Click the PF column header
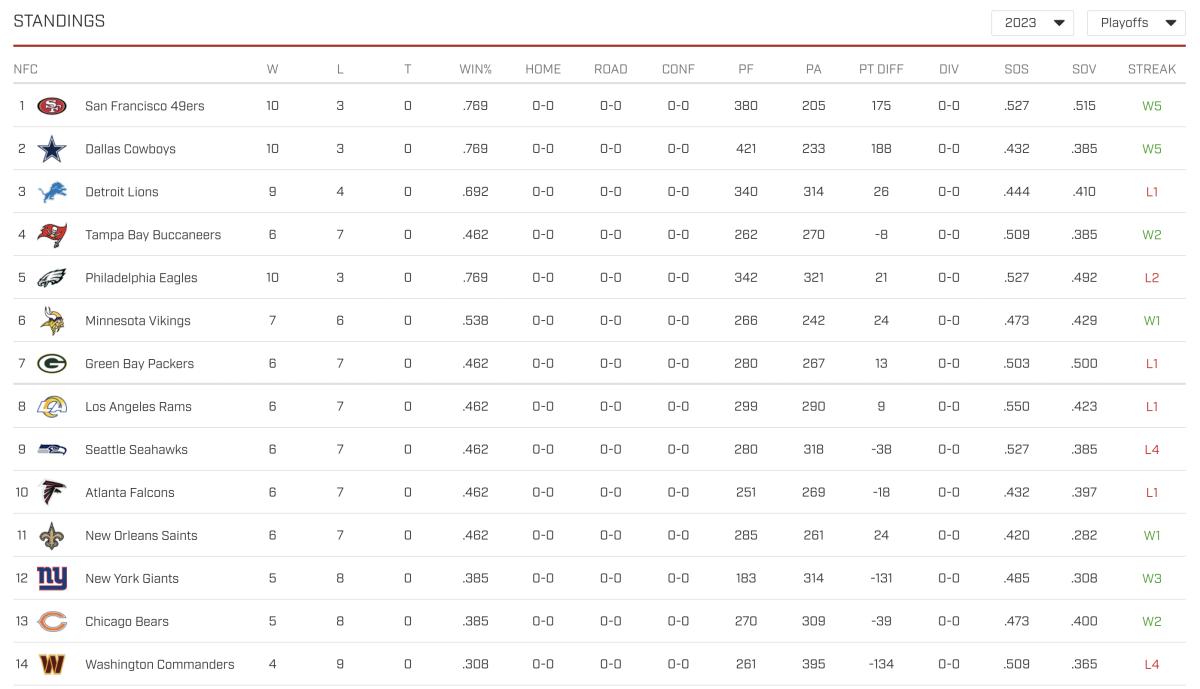The image size is (1200, 689). tap(746, 69)
